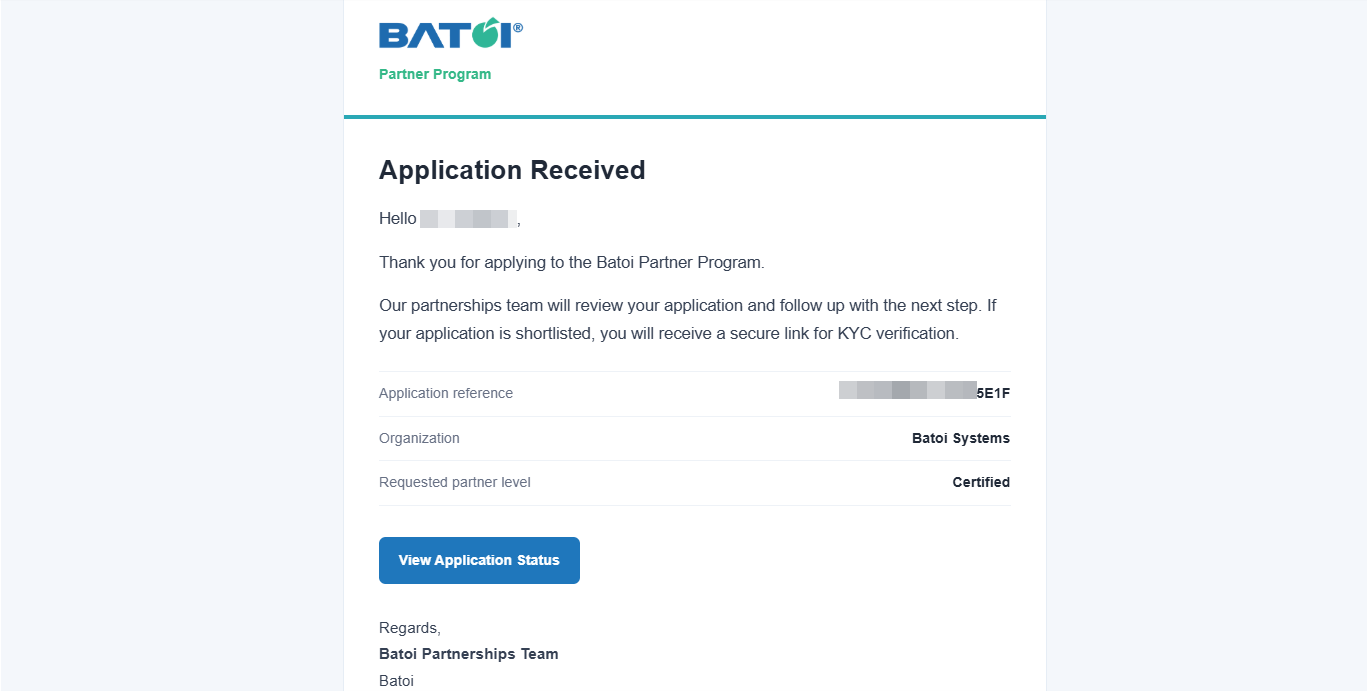Click the Application Received heading
The width and height of the screenshot is (1367, 691).
(512, 170)
